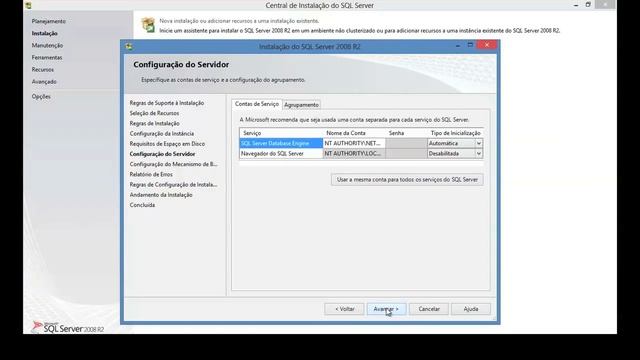Switch to the Agrupamento tab
The image size is (640, 360).
(x=301, y=105)
